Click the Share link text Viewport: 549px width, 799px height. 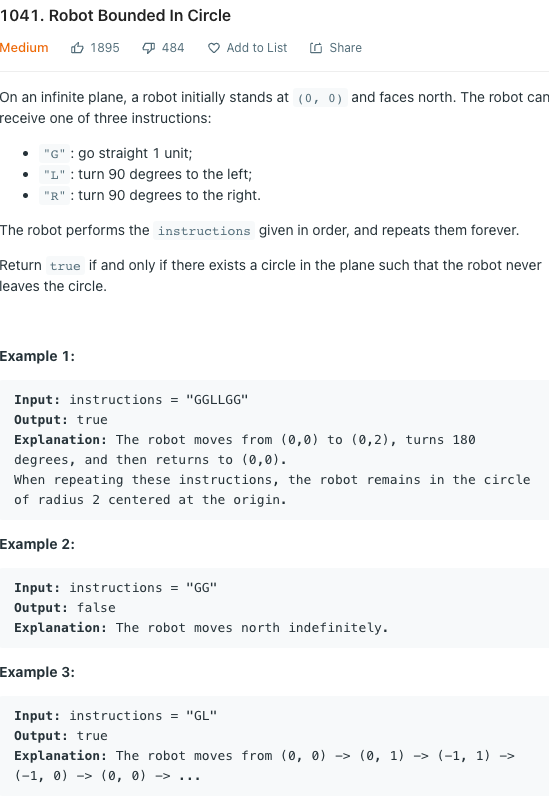pos(346,48)
